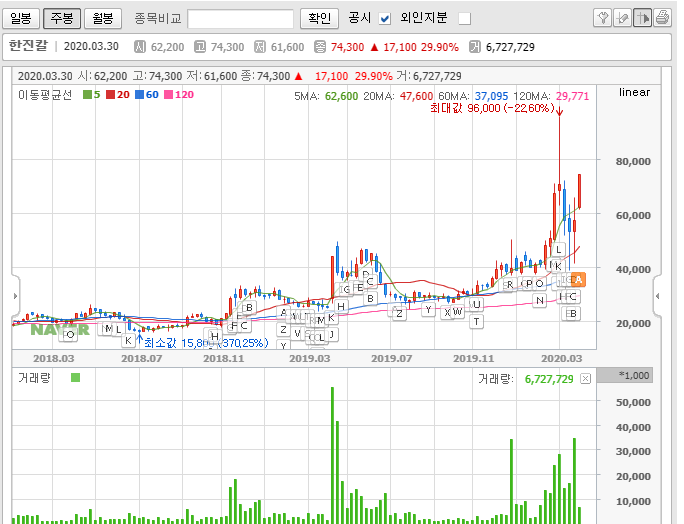Viewport: 684px width, 524px height.
Task: Click the 최대값 96,000 maximum label
Action: coord(492,108)
